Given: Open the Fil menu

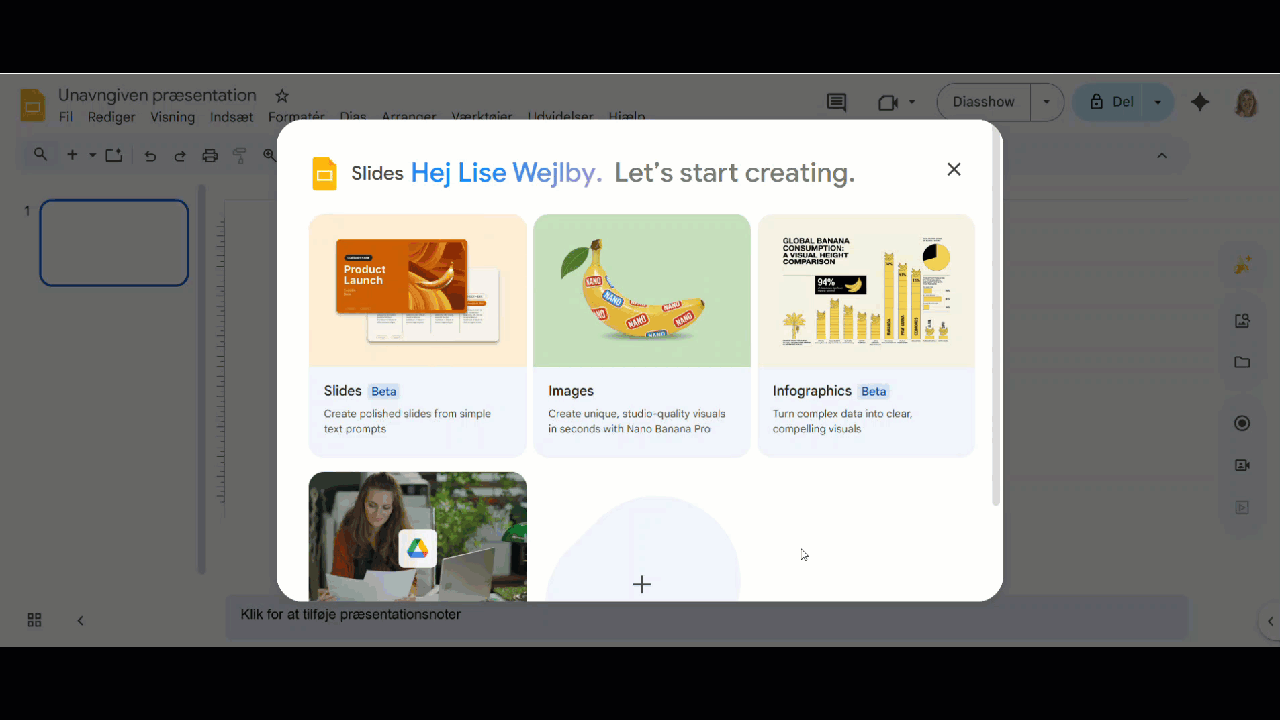Looking at the screenshot, I should coord(66,117).
